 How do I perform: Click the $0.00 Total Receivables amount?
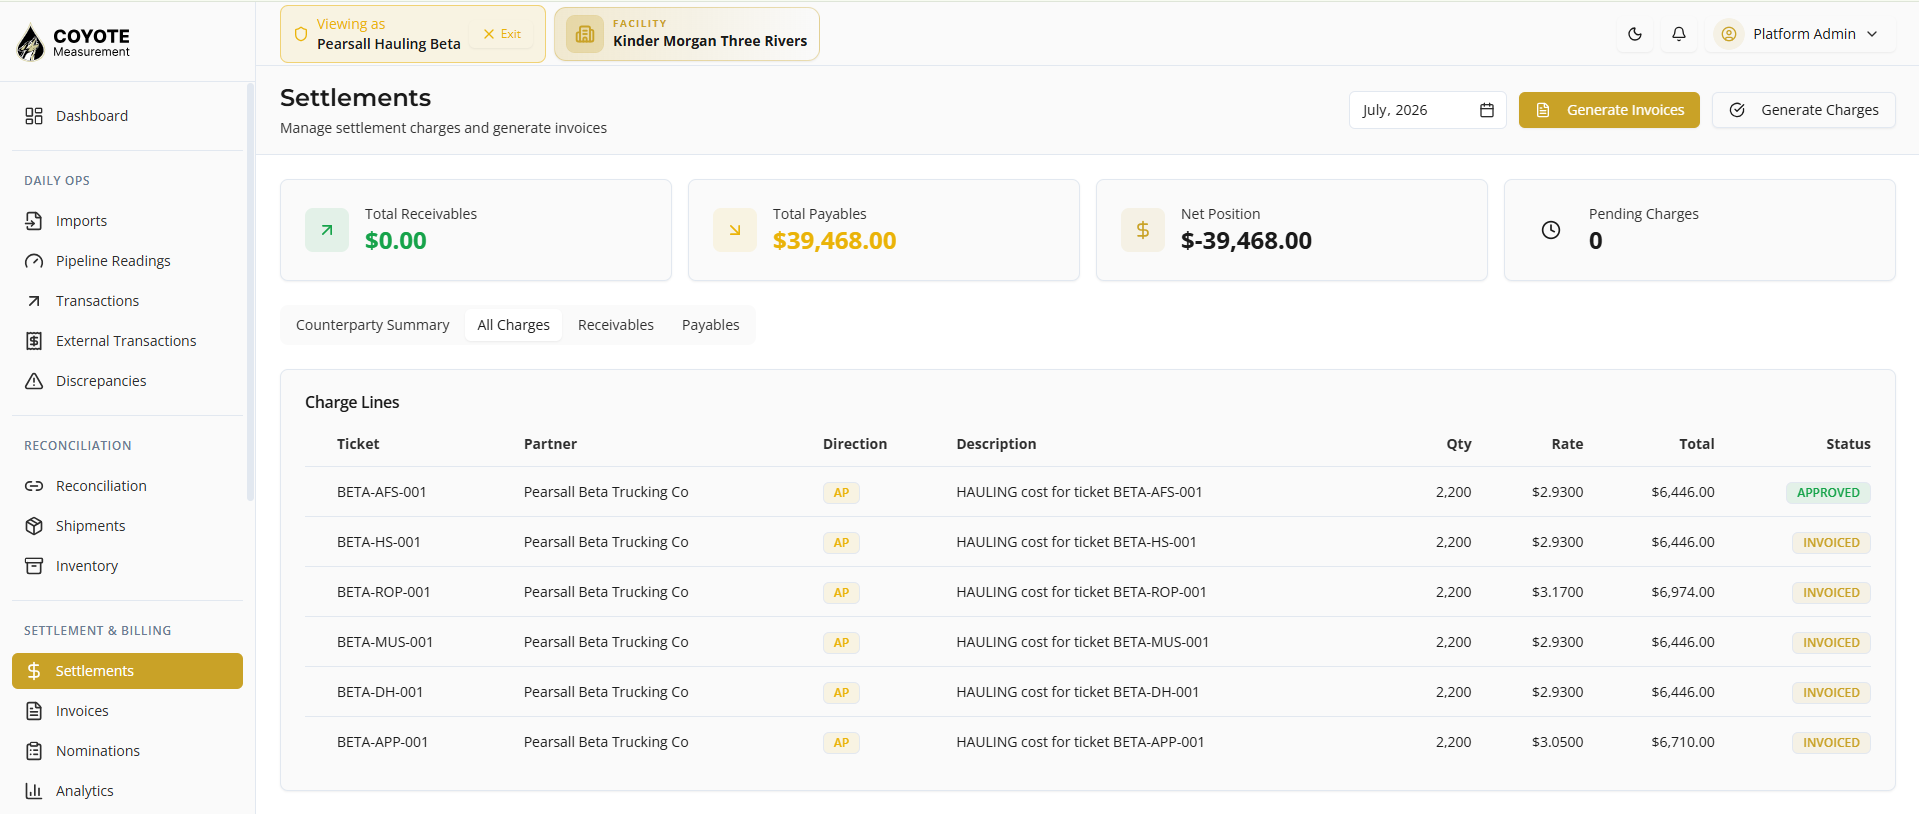tap(395, 241)
